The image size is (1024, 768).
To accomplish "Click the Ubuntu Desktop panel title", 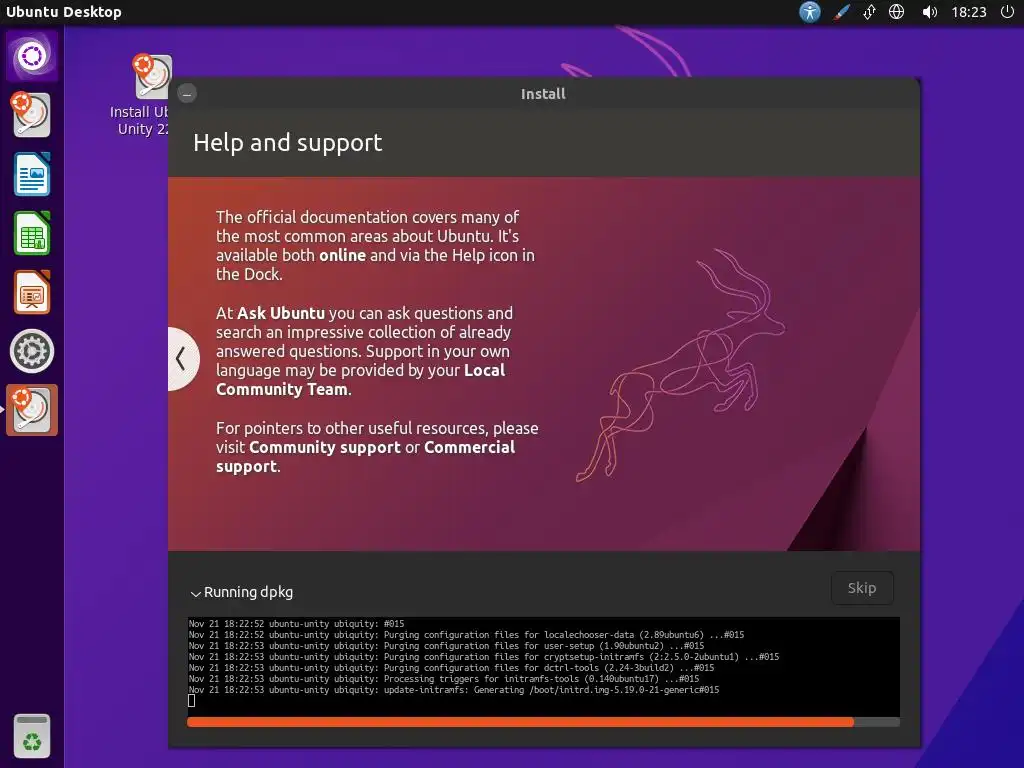I will 63,12.
